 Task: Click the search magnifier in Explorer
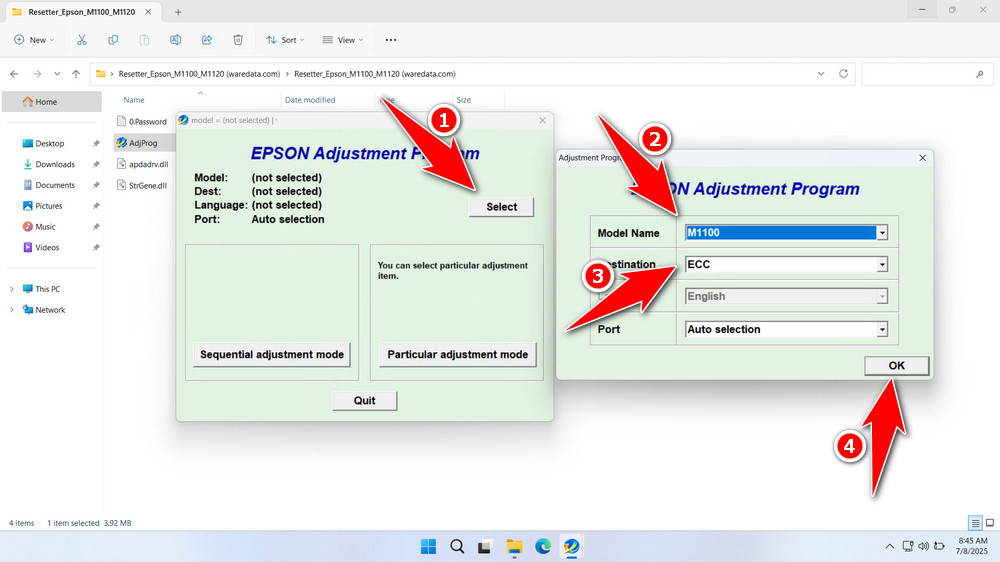tap(980, 74)
